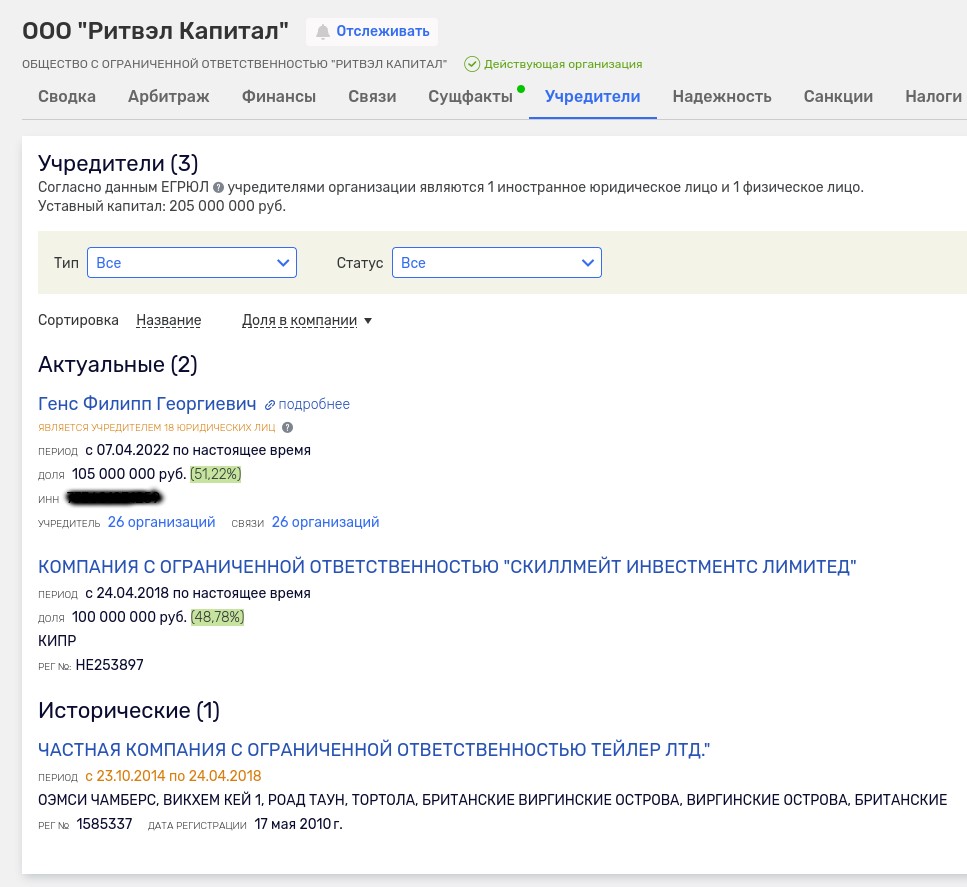
Task: Click the green dot on Сущфакты tab
Action: click(521, 88)
